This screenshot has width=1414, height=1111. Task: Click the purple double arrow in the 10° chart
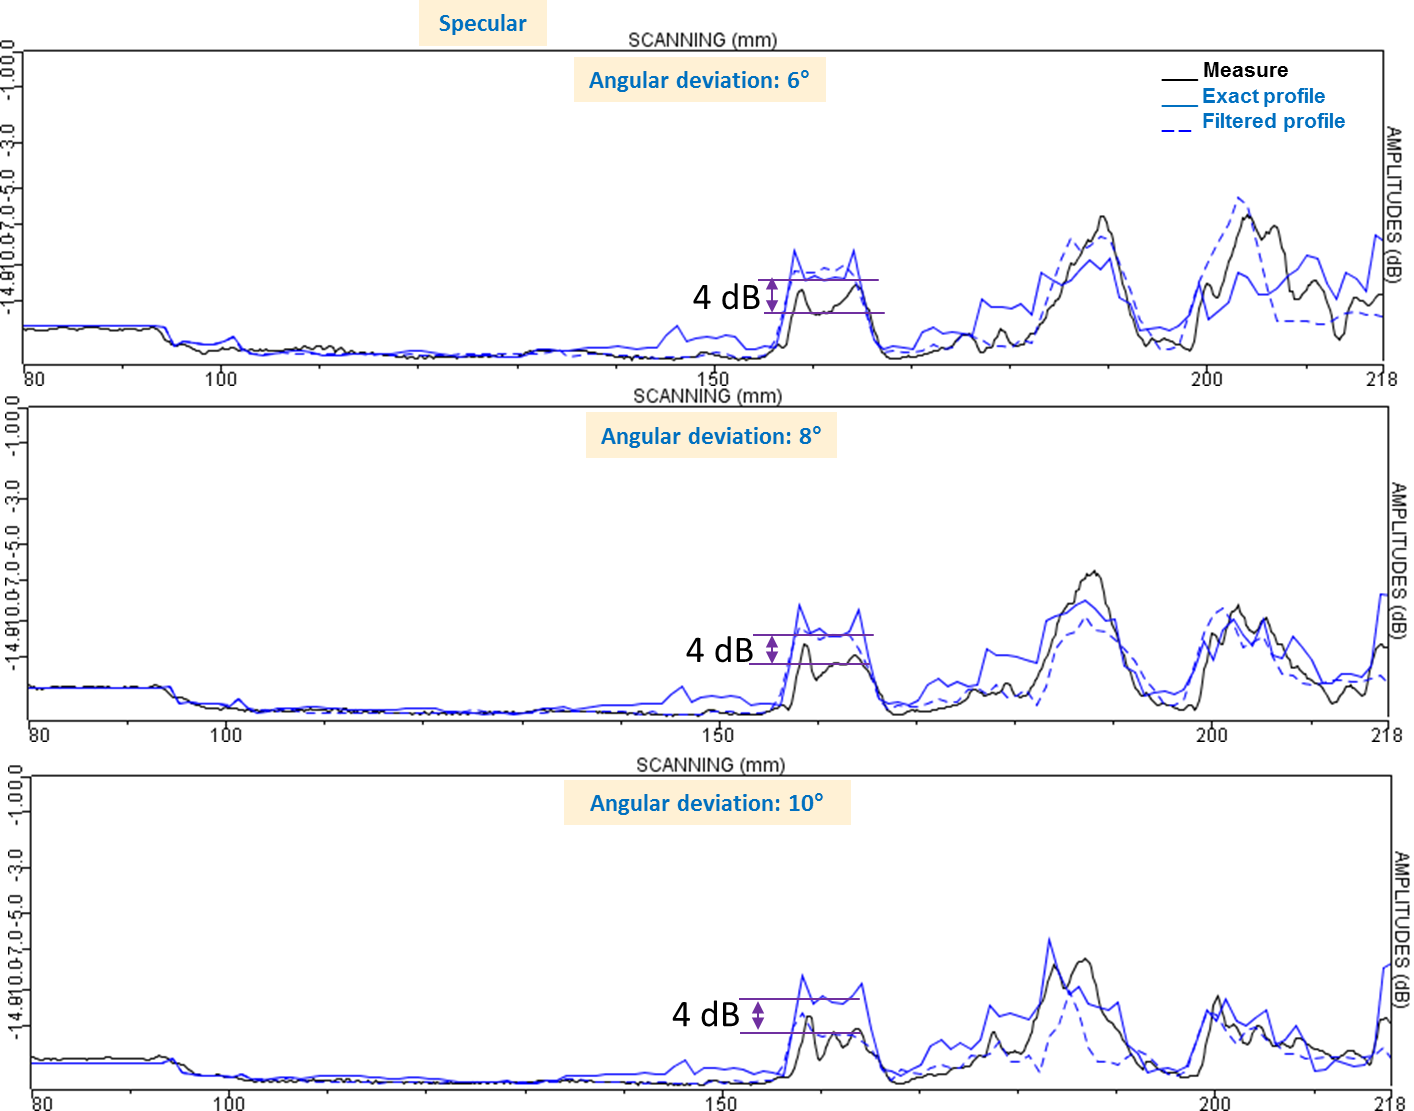tap(758, 1015)
